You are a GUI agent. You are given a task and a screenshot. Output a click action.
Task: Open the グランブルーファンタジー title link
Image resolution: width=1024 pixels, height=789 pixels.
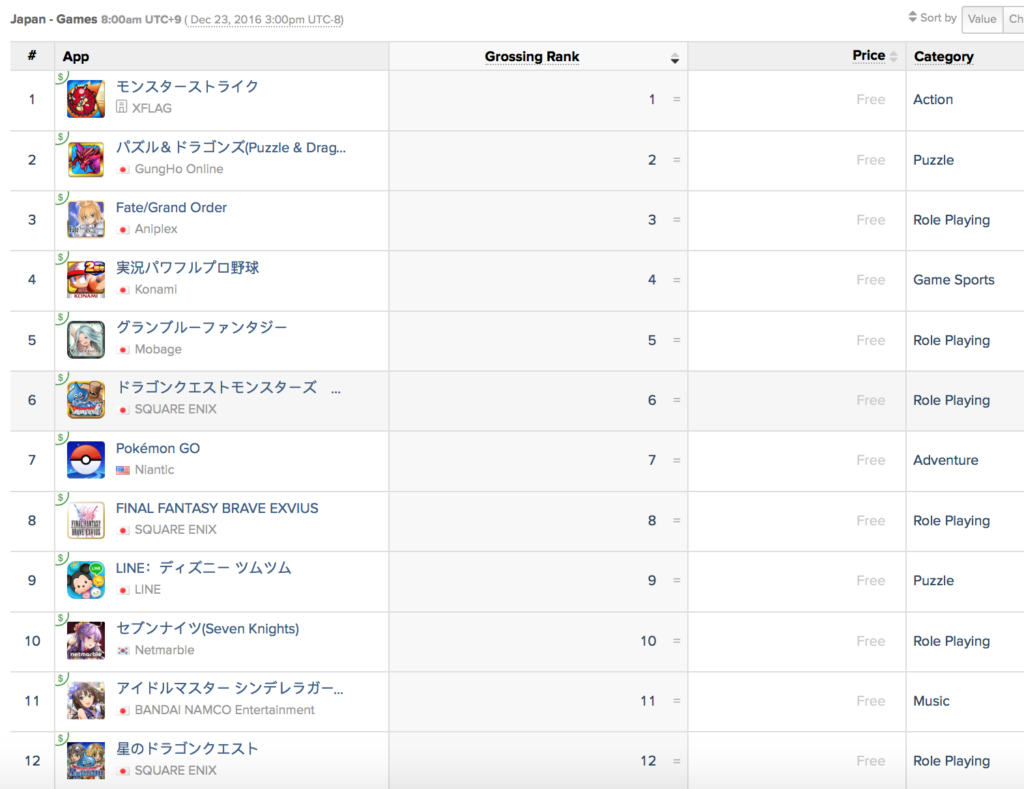pyautogui.click(x=201, y=327)
